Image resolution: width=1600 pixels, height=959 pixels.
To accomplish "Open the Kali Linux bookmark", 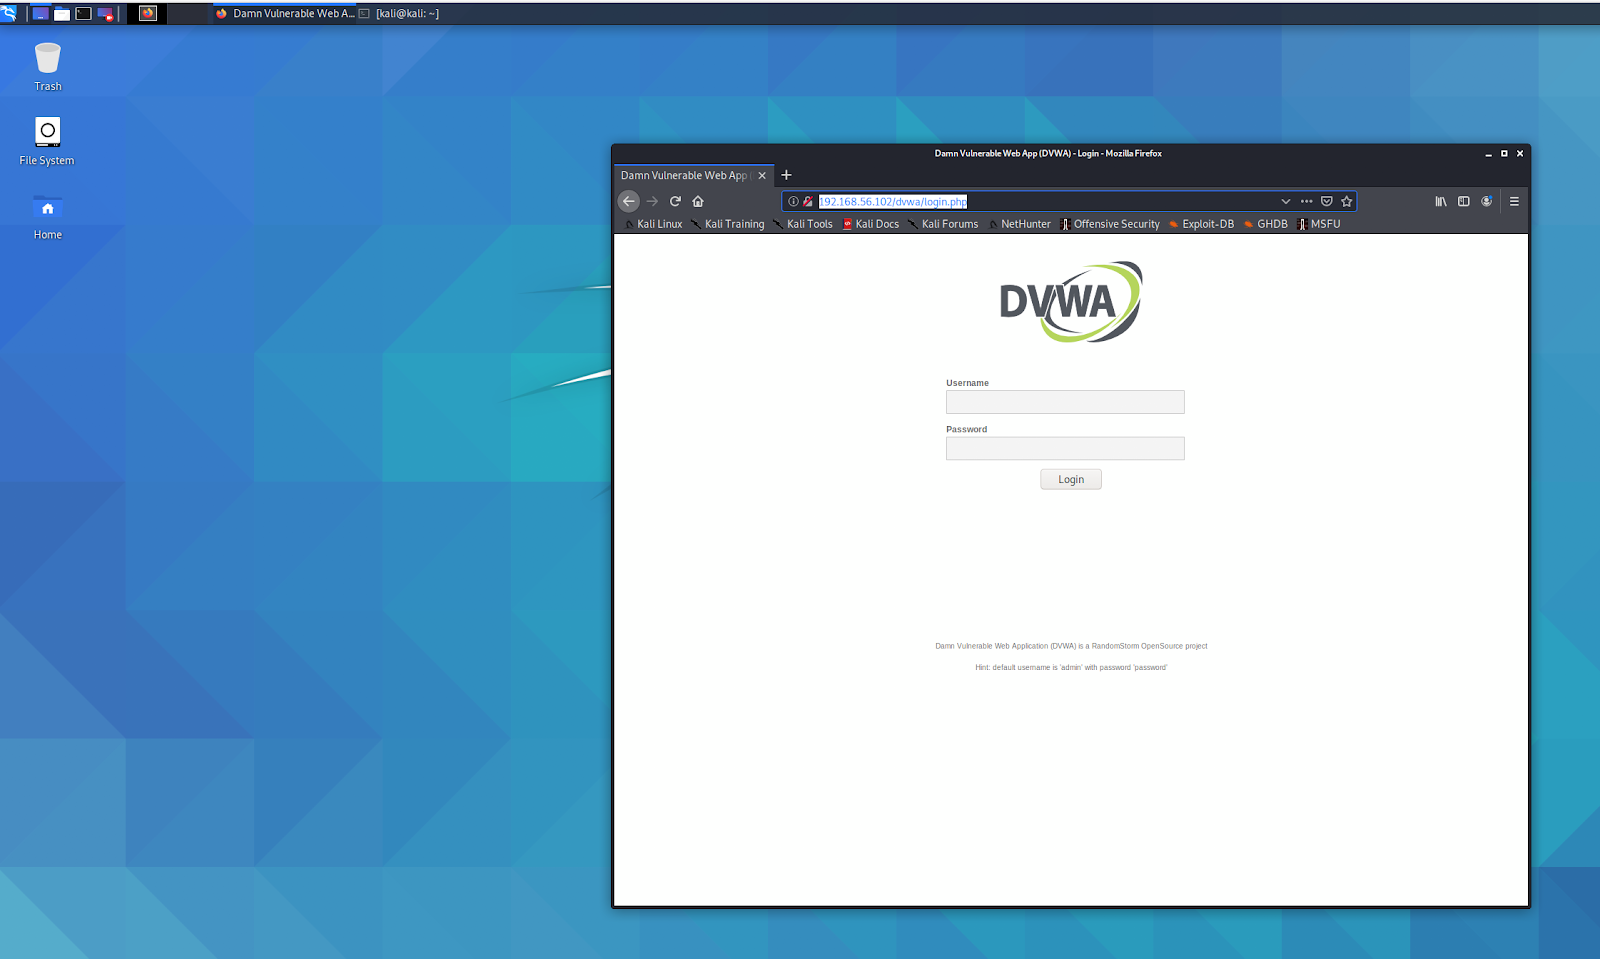I will pyautogui.click(x=653, y=224).
